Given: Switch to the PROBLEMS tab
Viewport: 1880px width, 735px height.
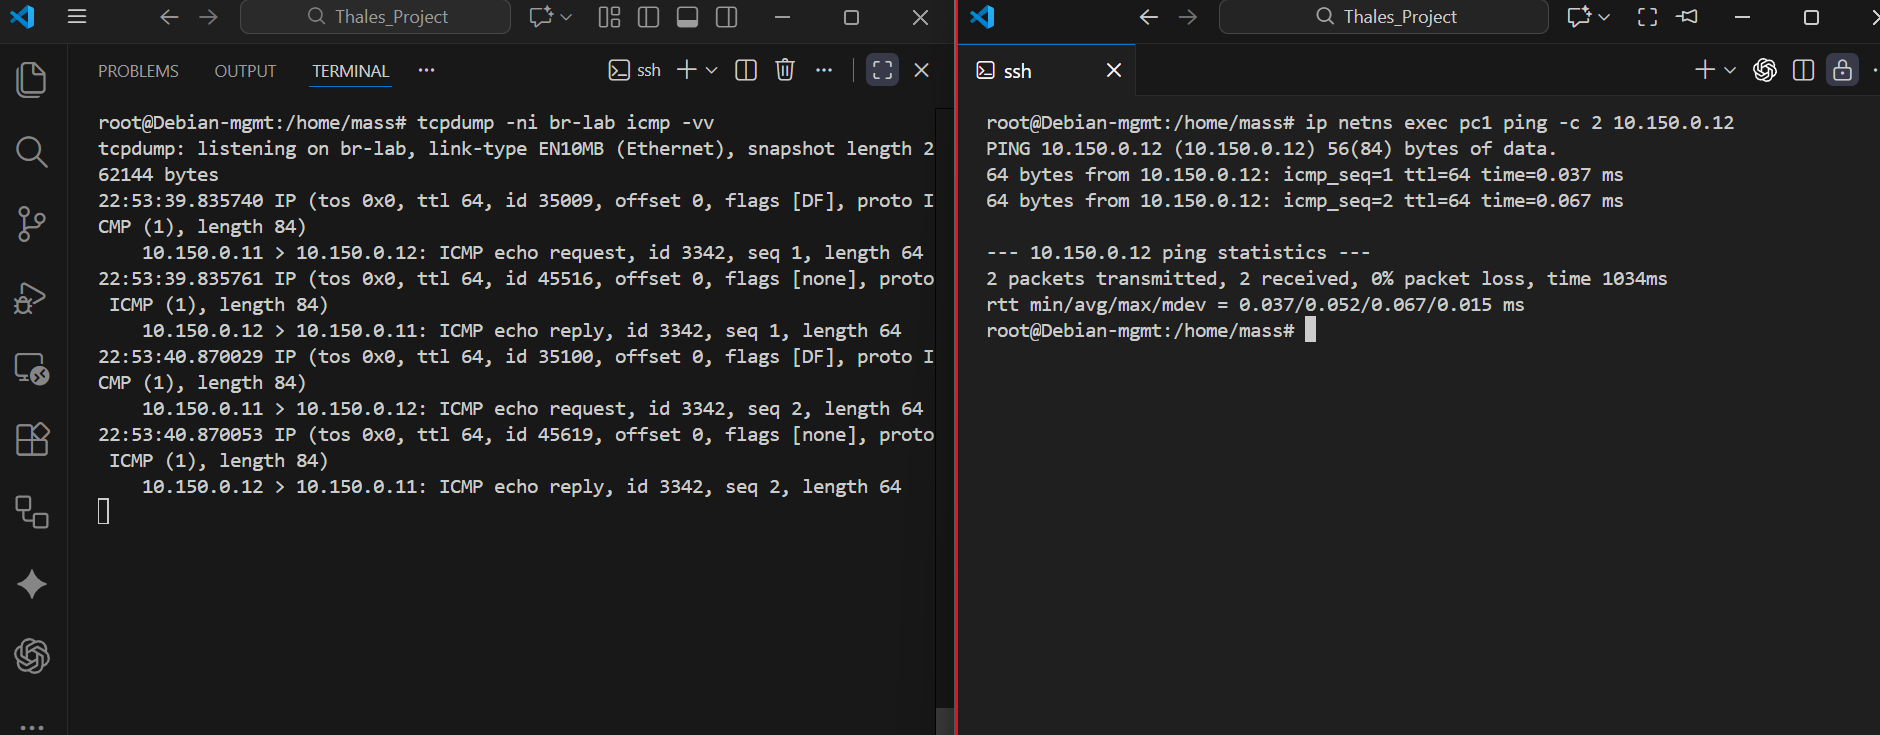Looking at the screenshot, I should tap(138, 71).
